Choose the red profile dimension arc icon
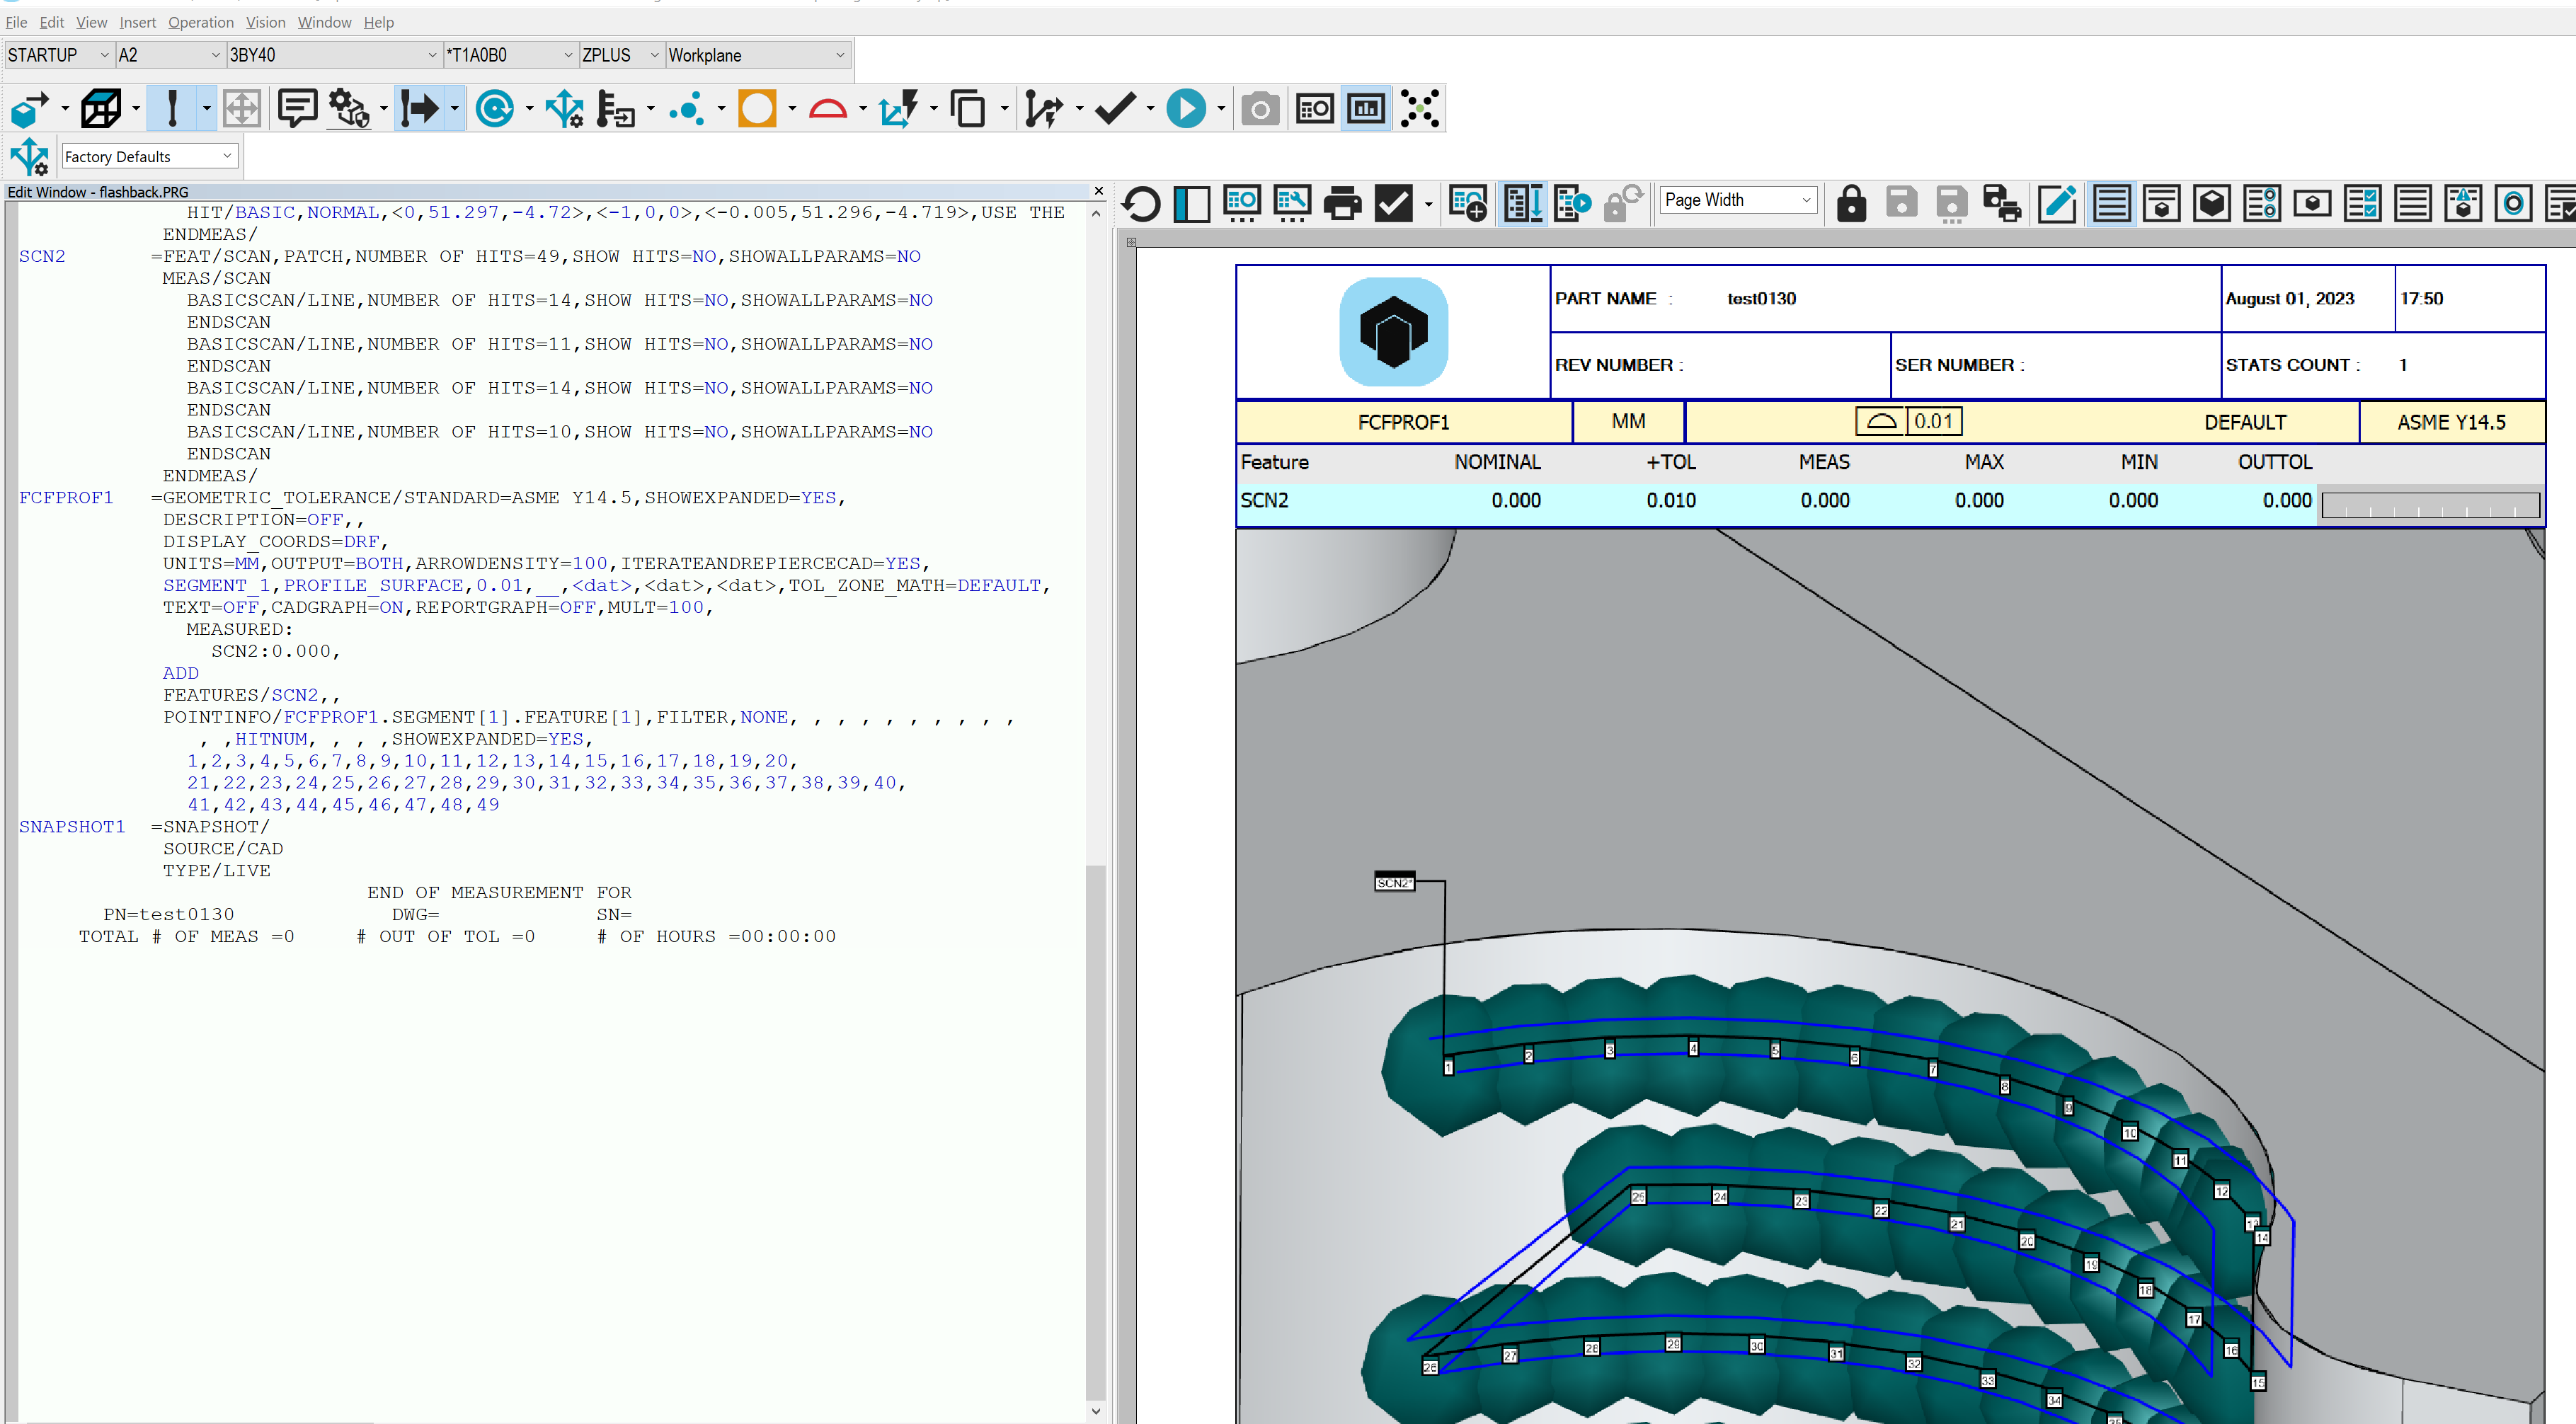This screenshot has width=2576, height=1424. (828, 108)
